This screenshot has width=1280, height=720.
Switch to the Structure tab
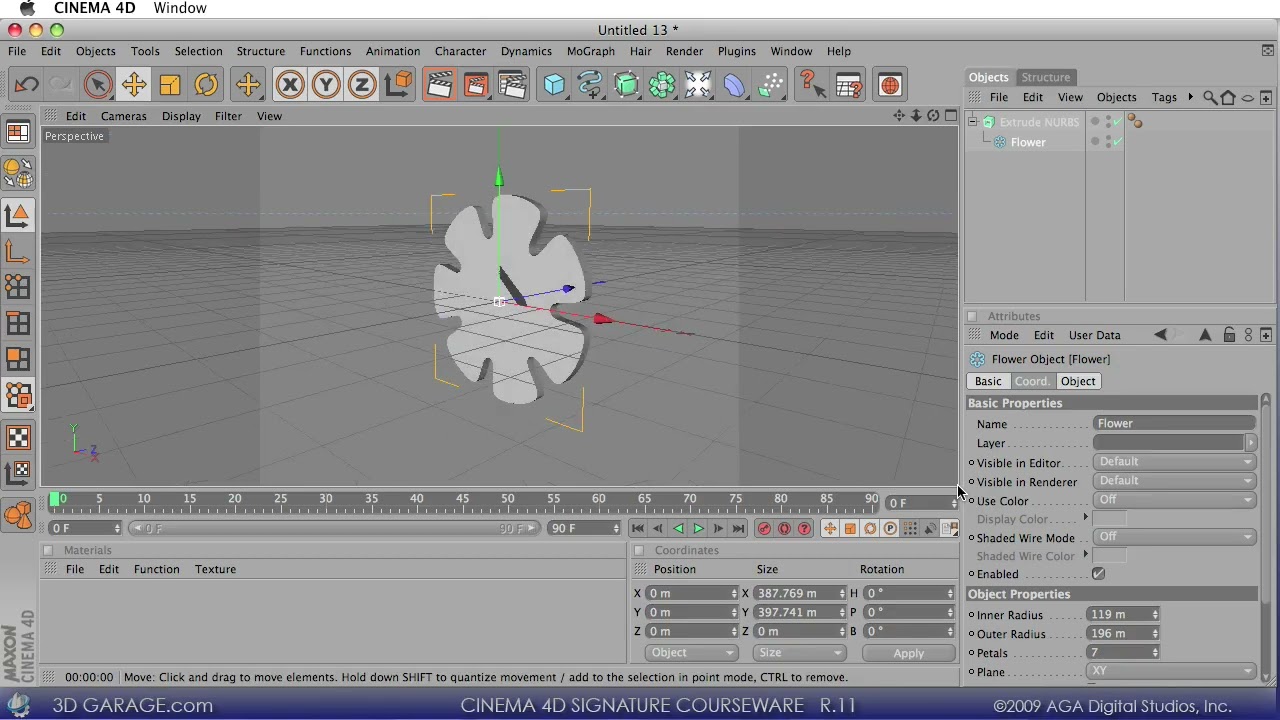pos(1045,77)
